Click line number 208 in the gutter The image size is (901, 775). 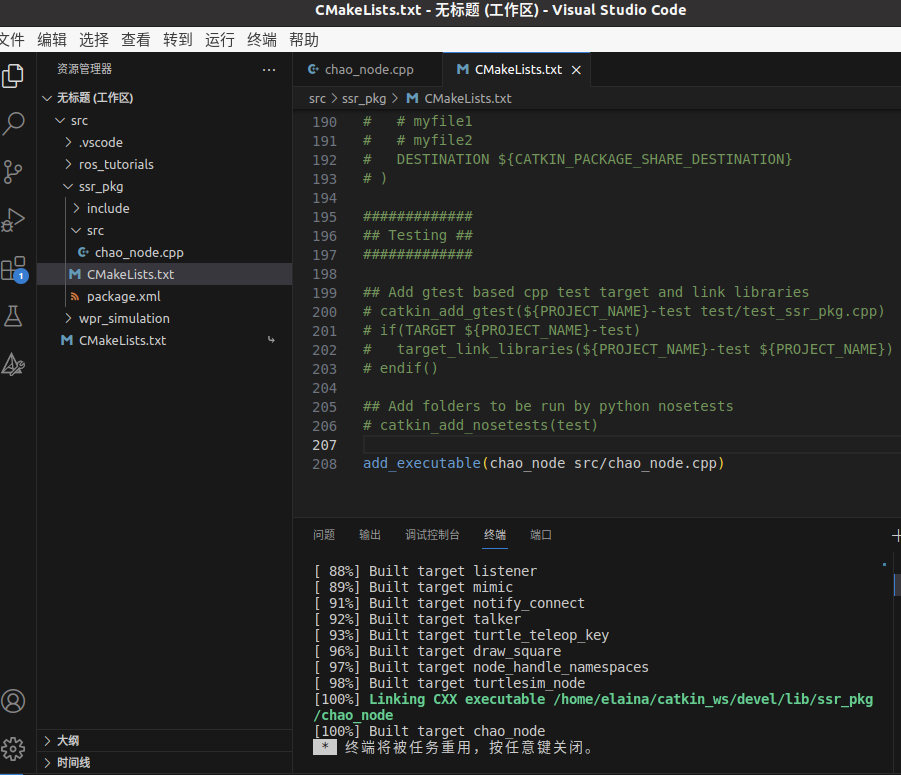pyautogui.click(x=325, y=464)
